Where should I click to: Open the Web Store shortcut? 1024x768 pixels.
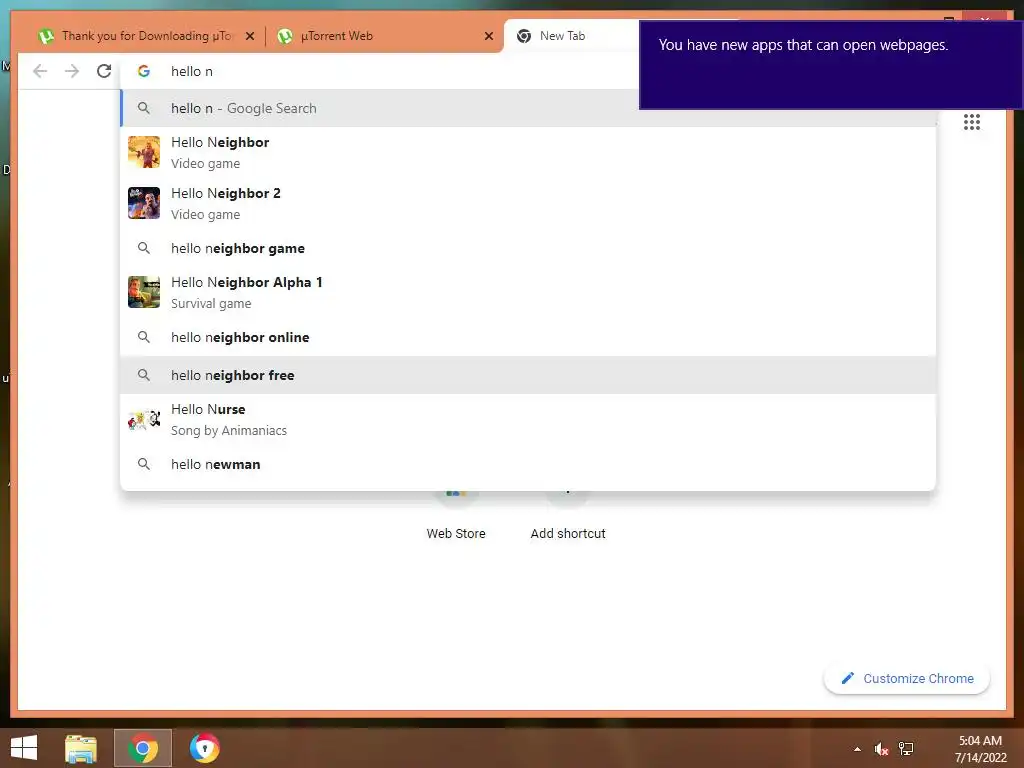[456, 516]
